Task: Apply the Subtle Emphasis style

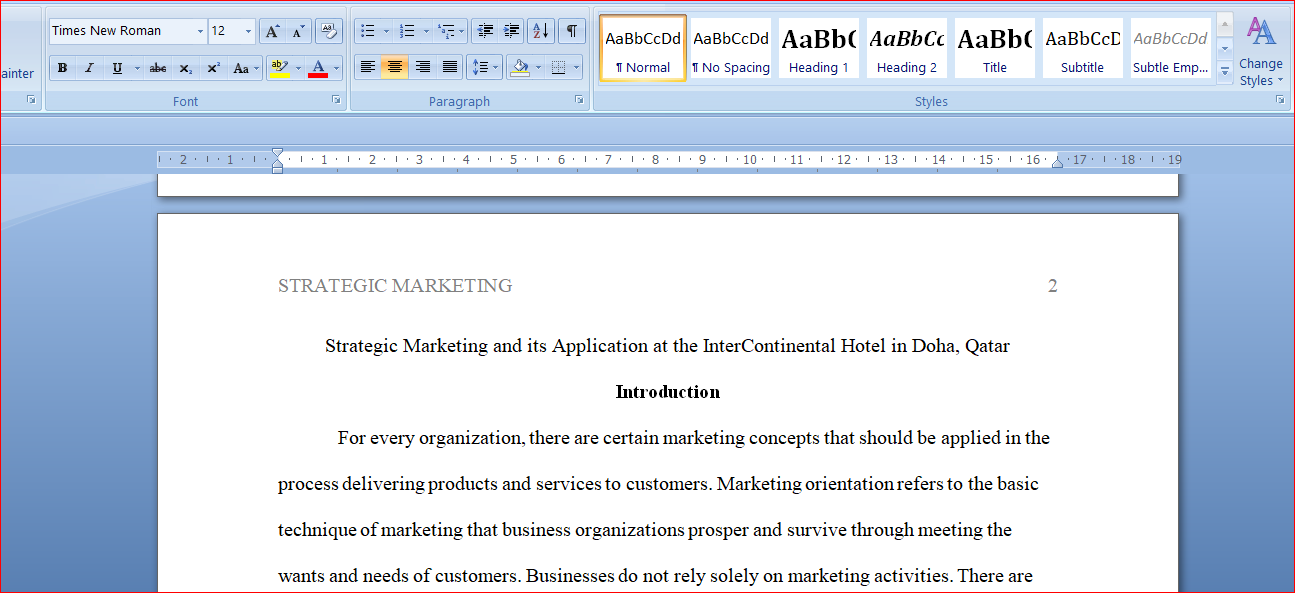Action: (1171, 48)
